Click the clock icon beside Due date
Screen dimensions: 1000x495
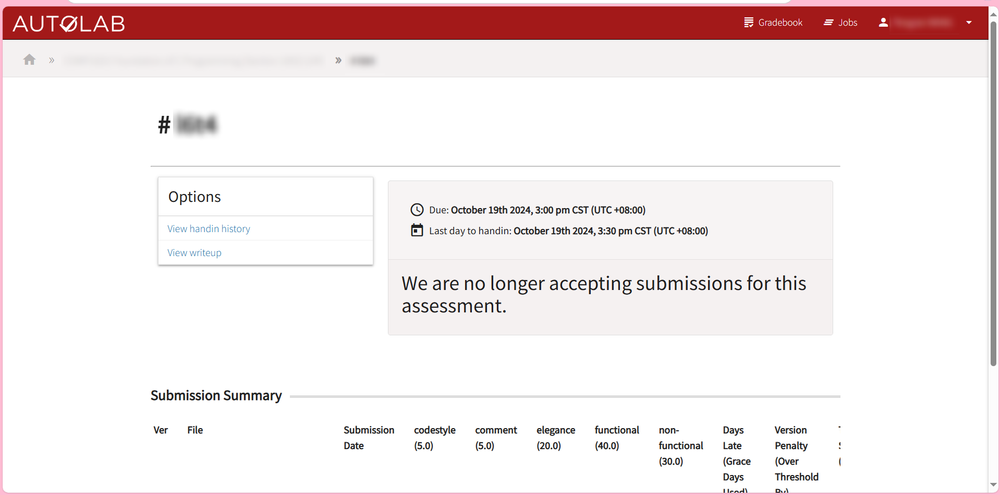click(416, 210)
